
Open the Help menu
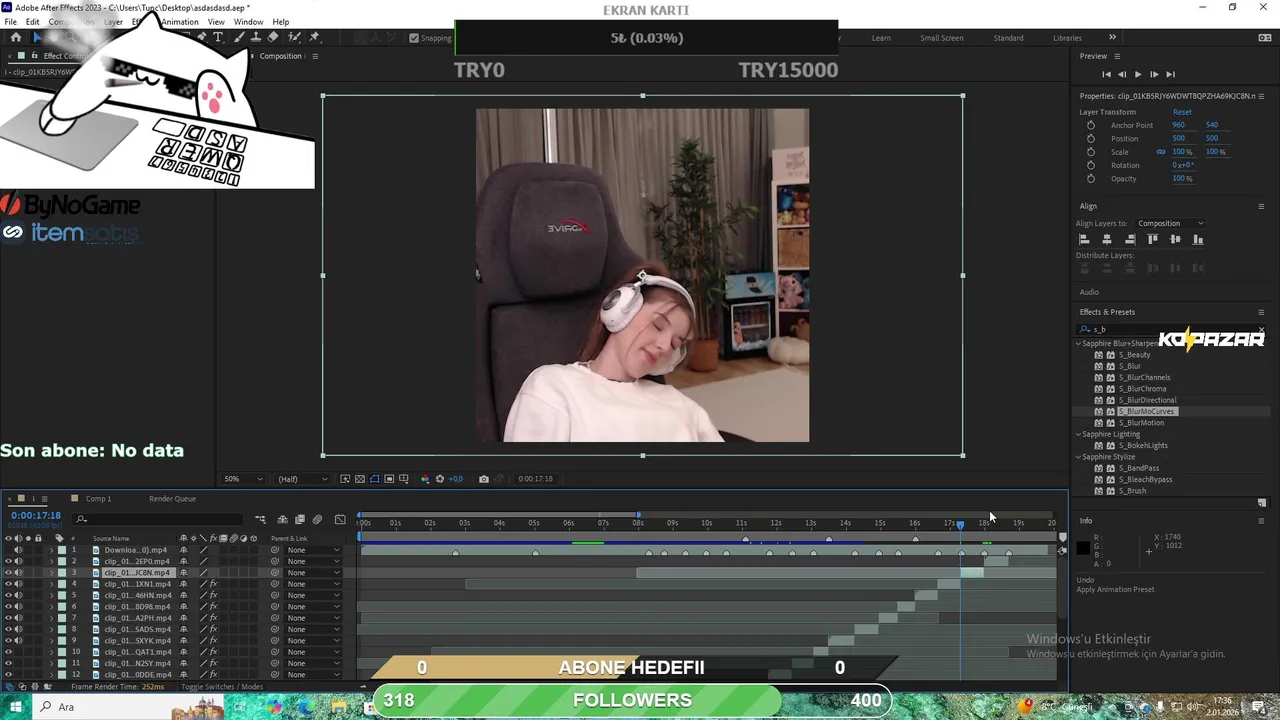pos(281,22)
